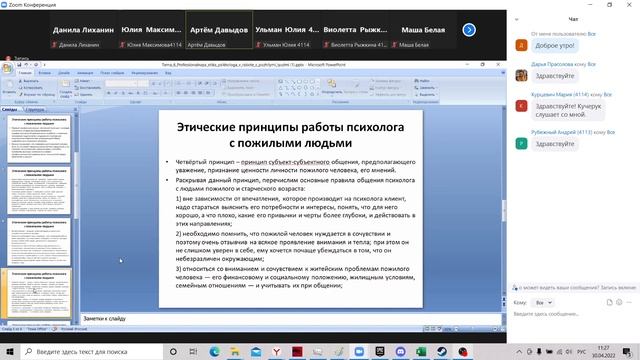Select Маша Белая's video tile
This screenshot has height=360, width=640.
[423, 30]
